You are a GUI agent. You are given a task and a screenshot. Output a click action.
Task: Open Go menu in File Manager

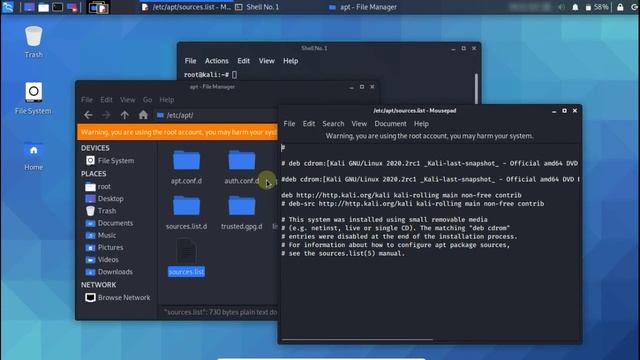147,100
